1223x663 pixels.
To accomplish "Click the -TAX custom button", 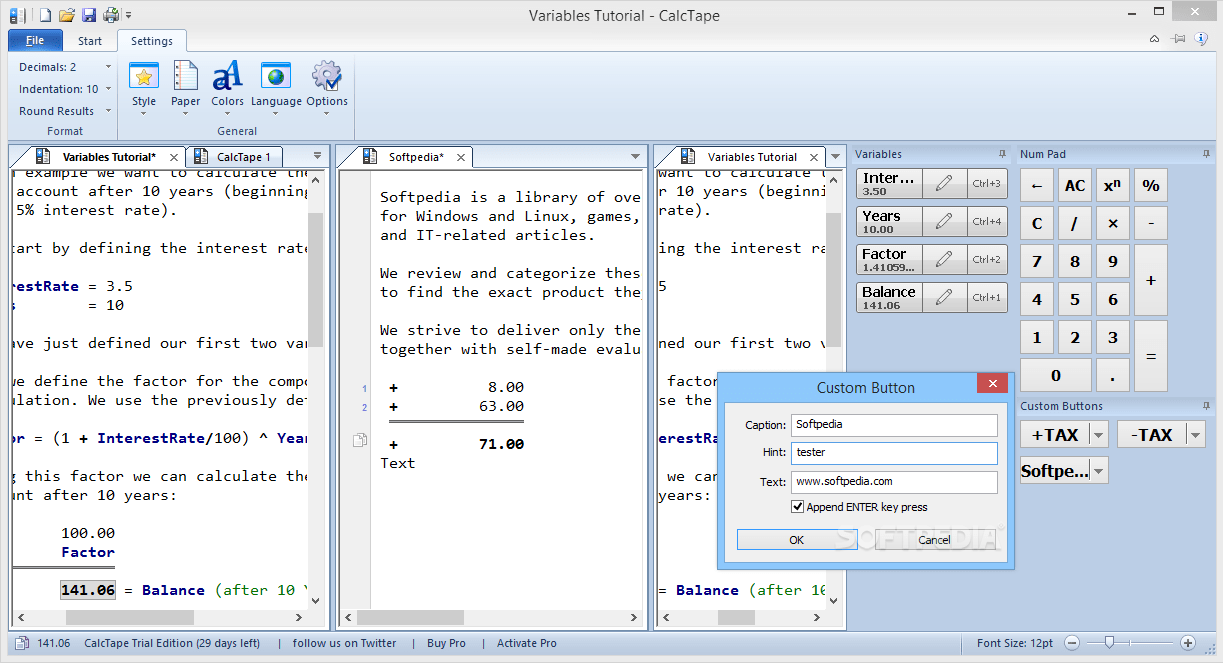I will pos(1151,434).
